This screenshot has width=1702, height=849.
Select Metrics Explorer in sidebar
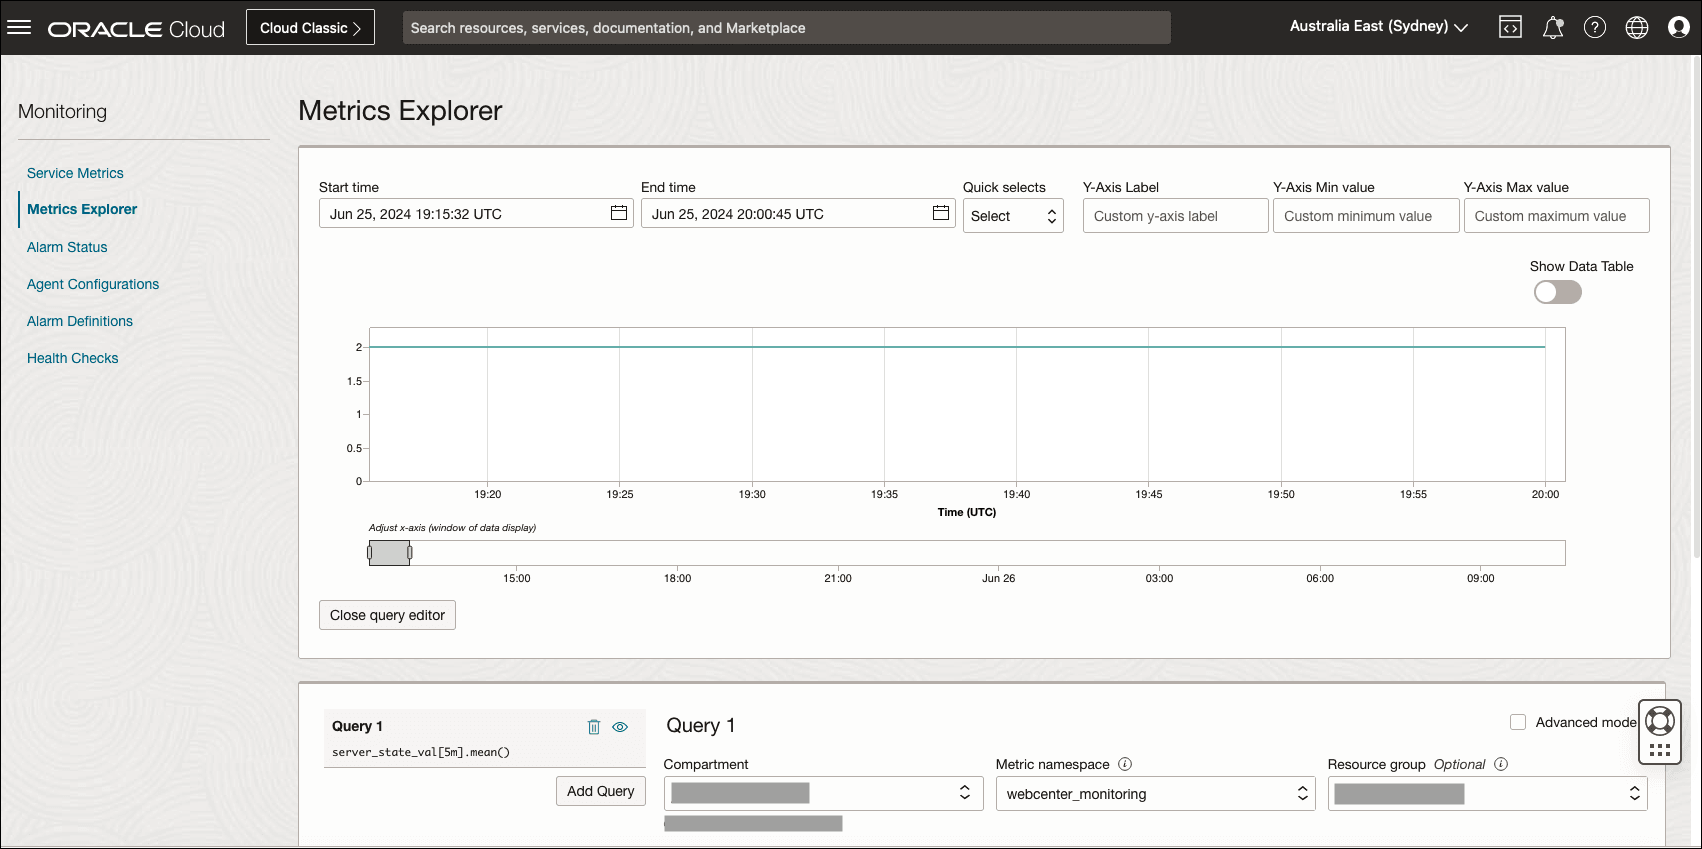point(82,209)
